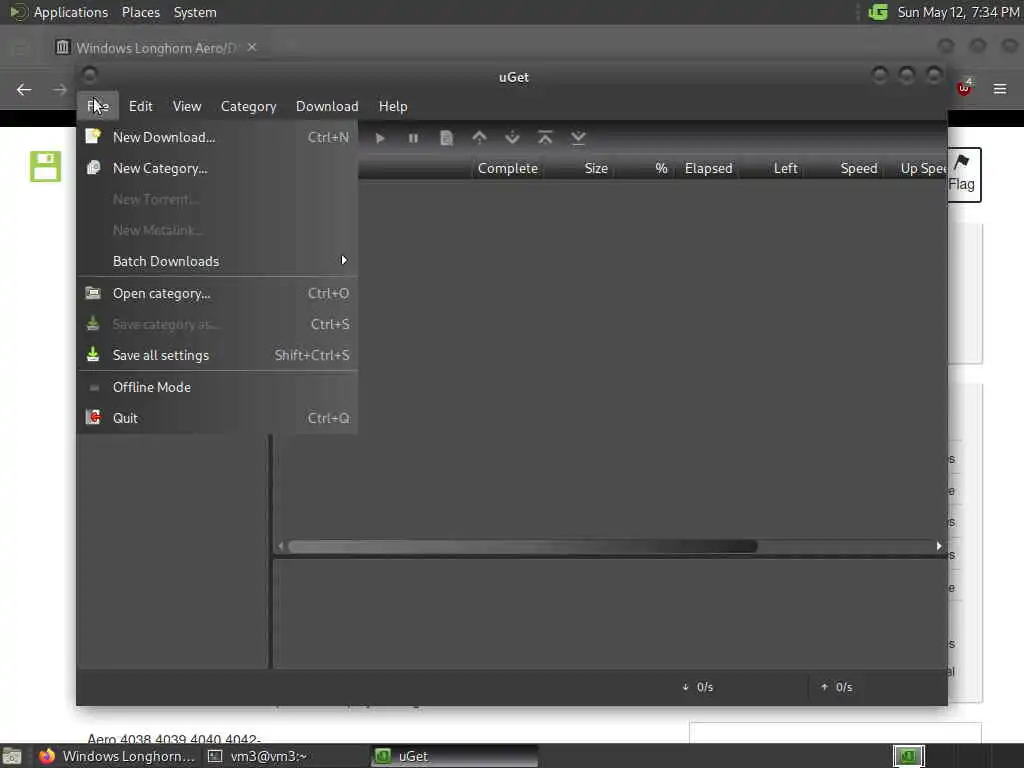Click the New Category icon

(93, 168)
